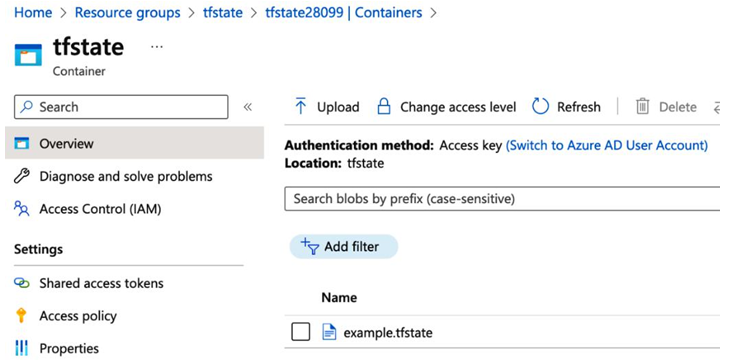Screen dimensions: 739x360
Task: Click the Shared access tokens link icon
Action: click(x=22, y=283)
